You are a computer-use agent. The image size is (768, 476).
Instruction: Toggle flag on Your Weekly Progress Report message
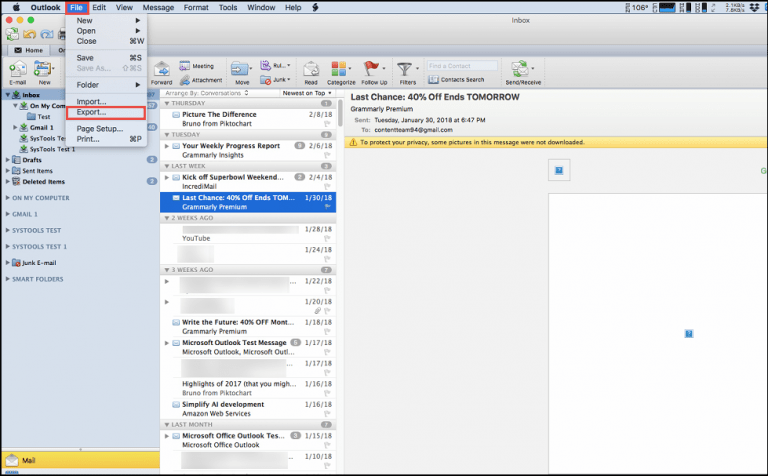click(327, 155)
